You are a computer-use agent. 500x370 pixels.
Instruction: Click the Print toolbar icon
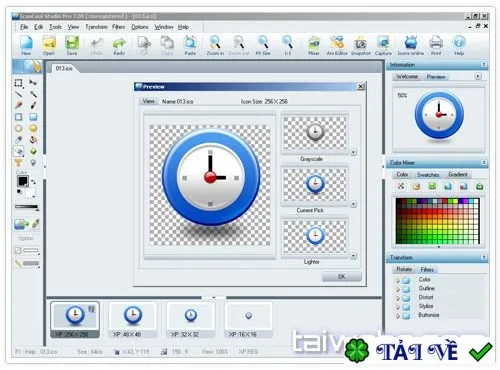[x=436, y=46]
